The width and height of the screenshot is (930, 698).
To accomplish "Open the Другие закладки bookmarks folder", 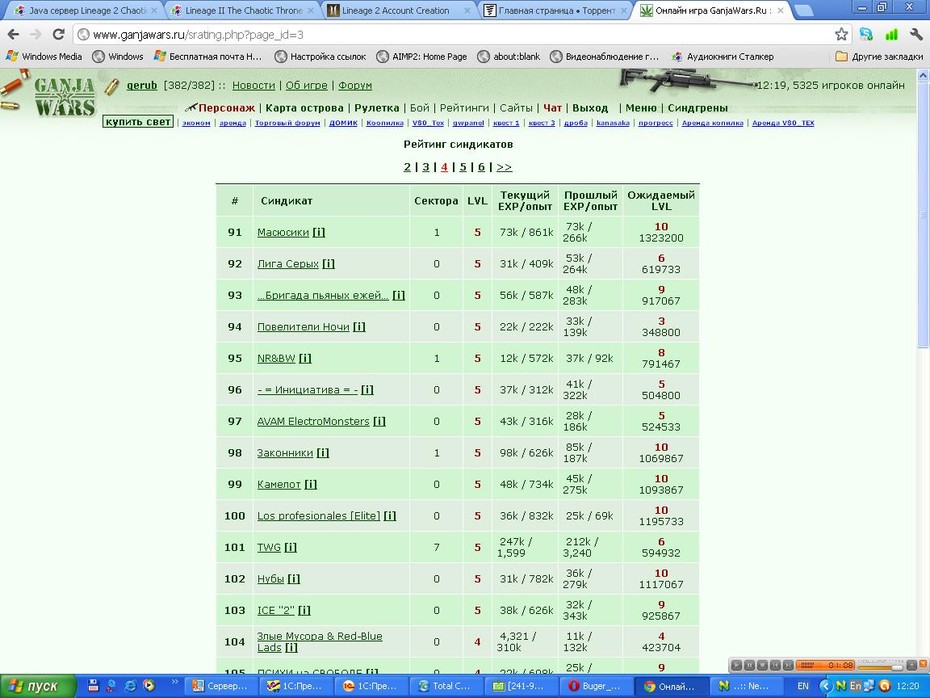I will (x=880, y=56).
